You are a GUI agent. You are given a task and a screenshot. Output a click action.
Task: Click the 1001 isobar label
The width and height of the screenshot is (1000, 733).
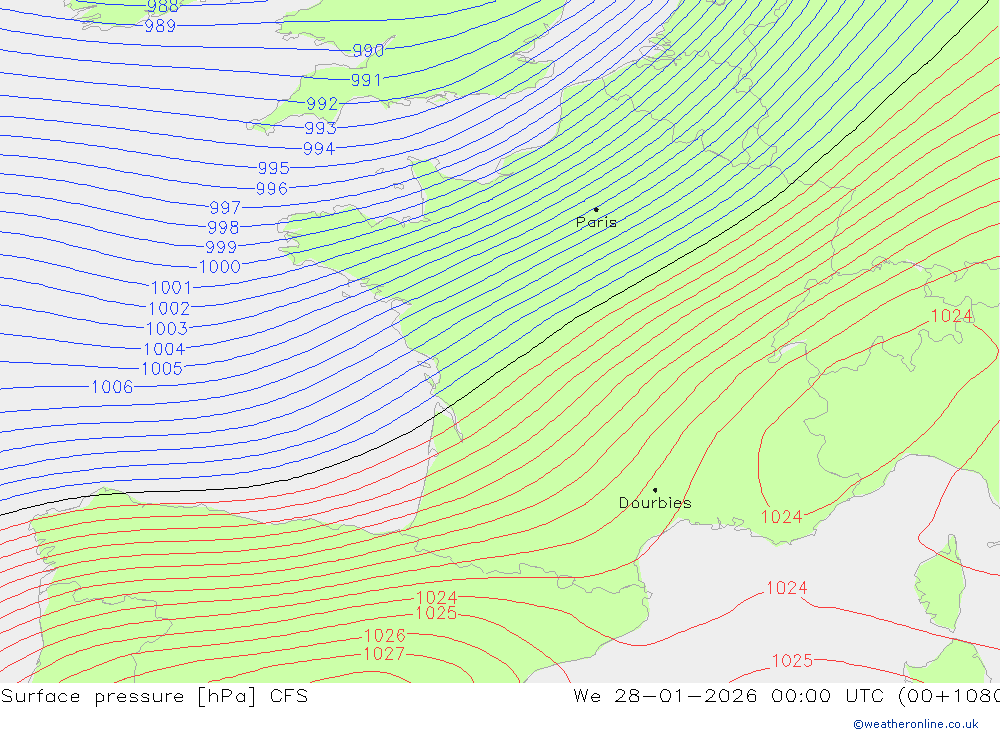click(171, 288)
